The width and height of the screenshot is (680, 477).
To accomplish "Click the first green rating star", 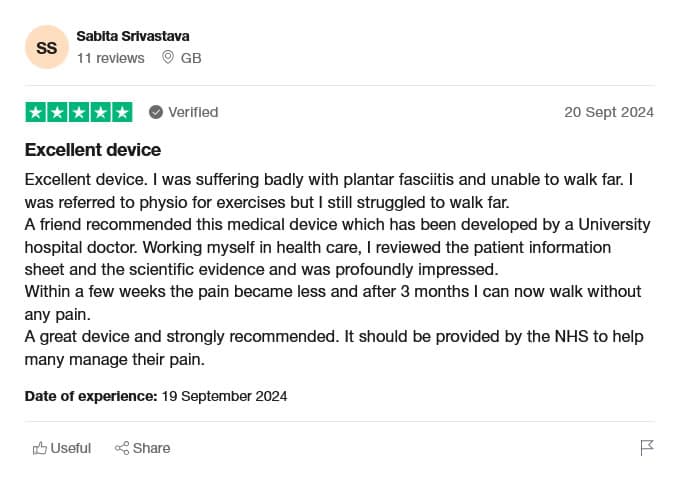I will pyautogui.click(x=35, y=112).
